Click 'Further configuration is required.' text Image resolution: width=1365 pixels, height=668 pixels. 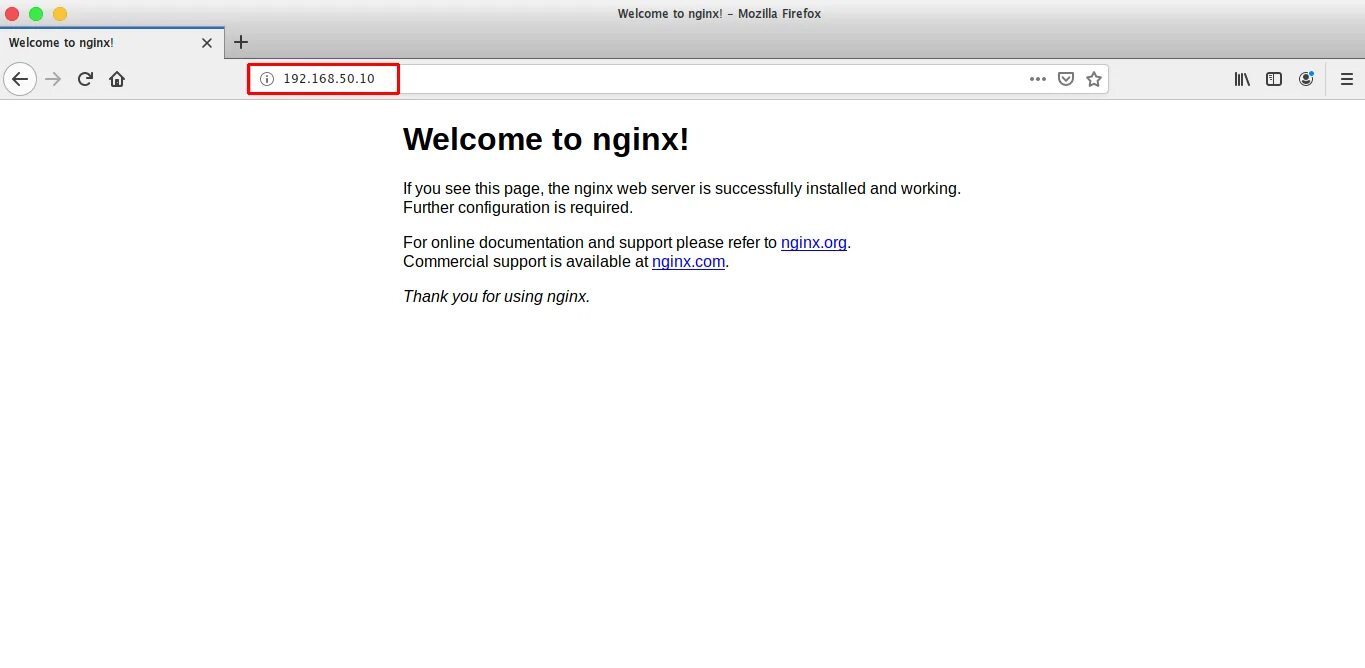[518, 208]
